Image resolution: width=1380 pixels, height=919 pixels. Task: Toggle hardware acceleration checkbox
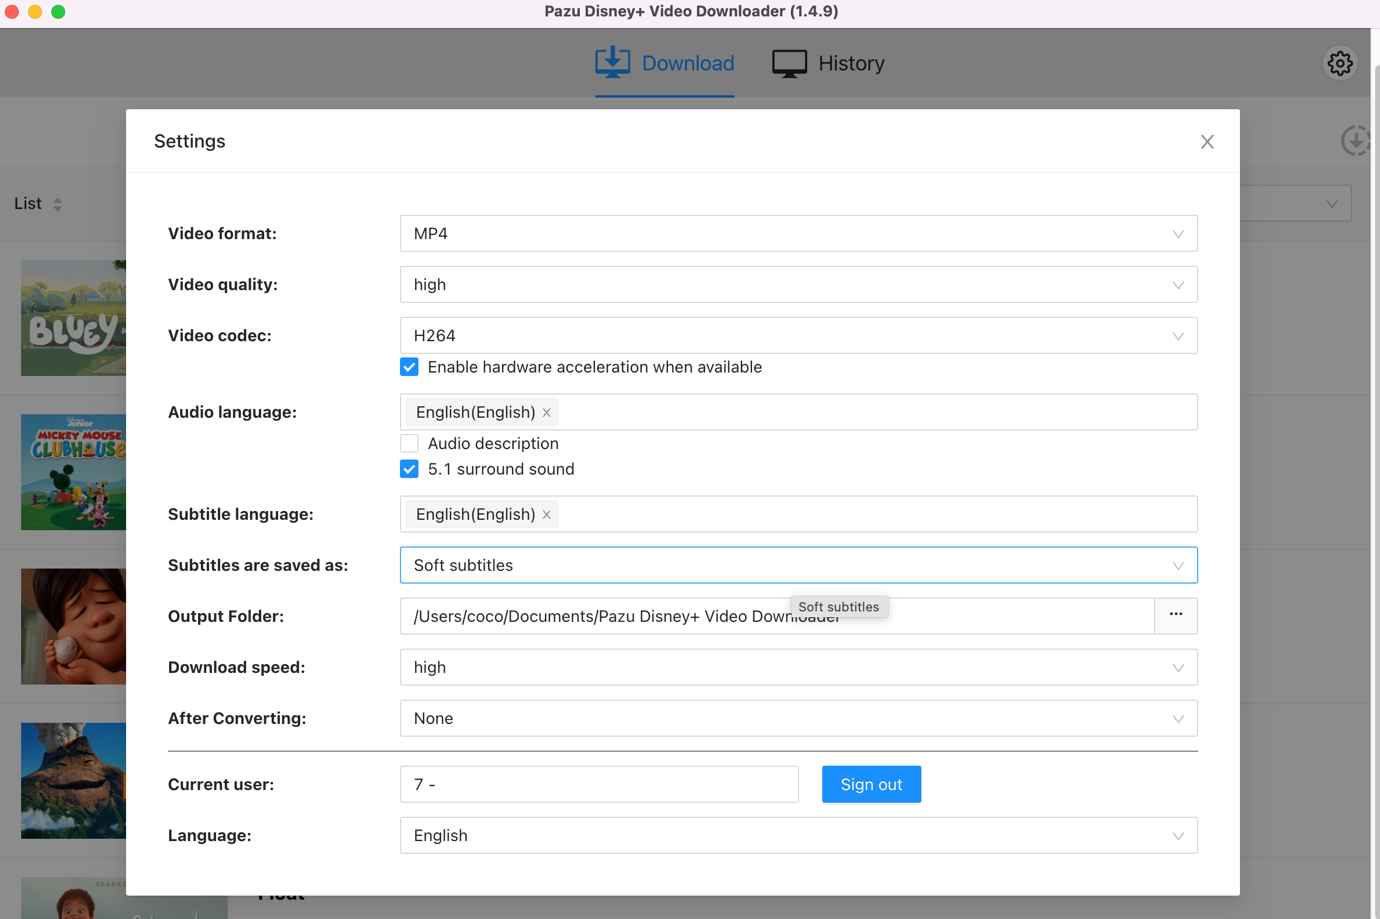point(409,367)
